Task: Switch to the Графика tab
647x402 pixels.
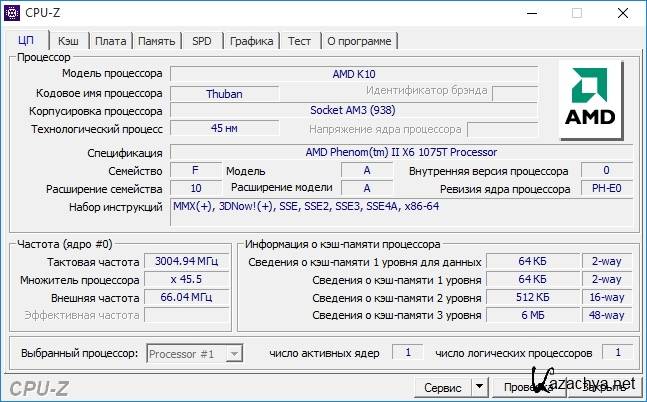Action: point(251,40)
